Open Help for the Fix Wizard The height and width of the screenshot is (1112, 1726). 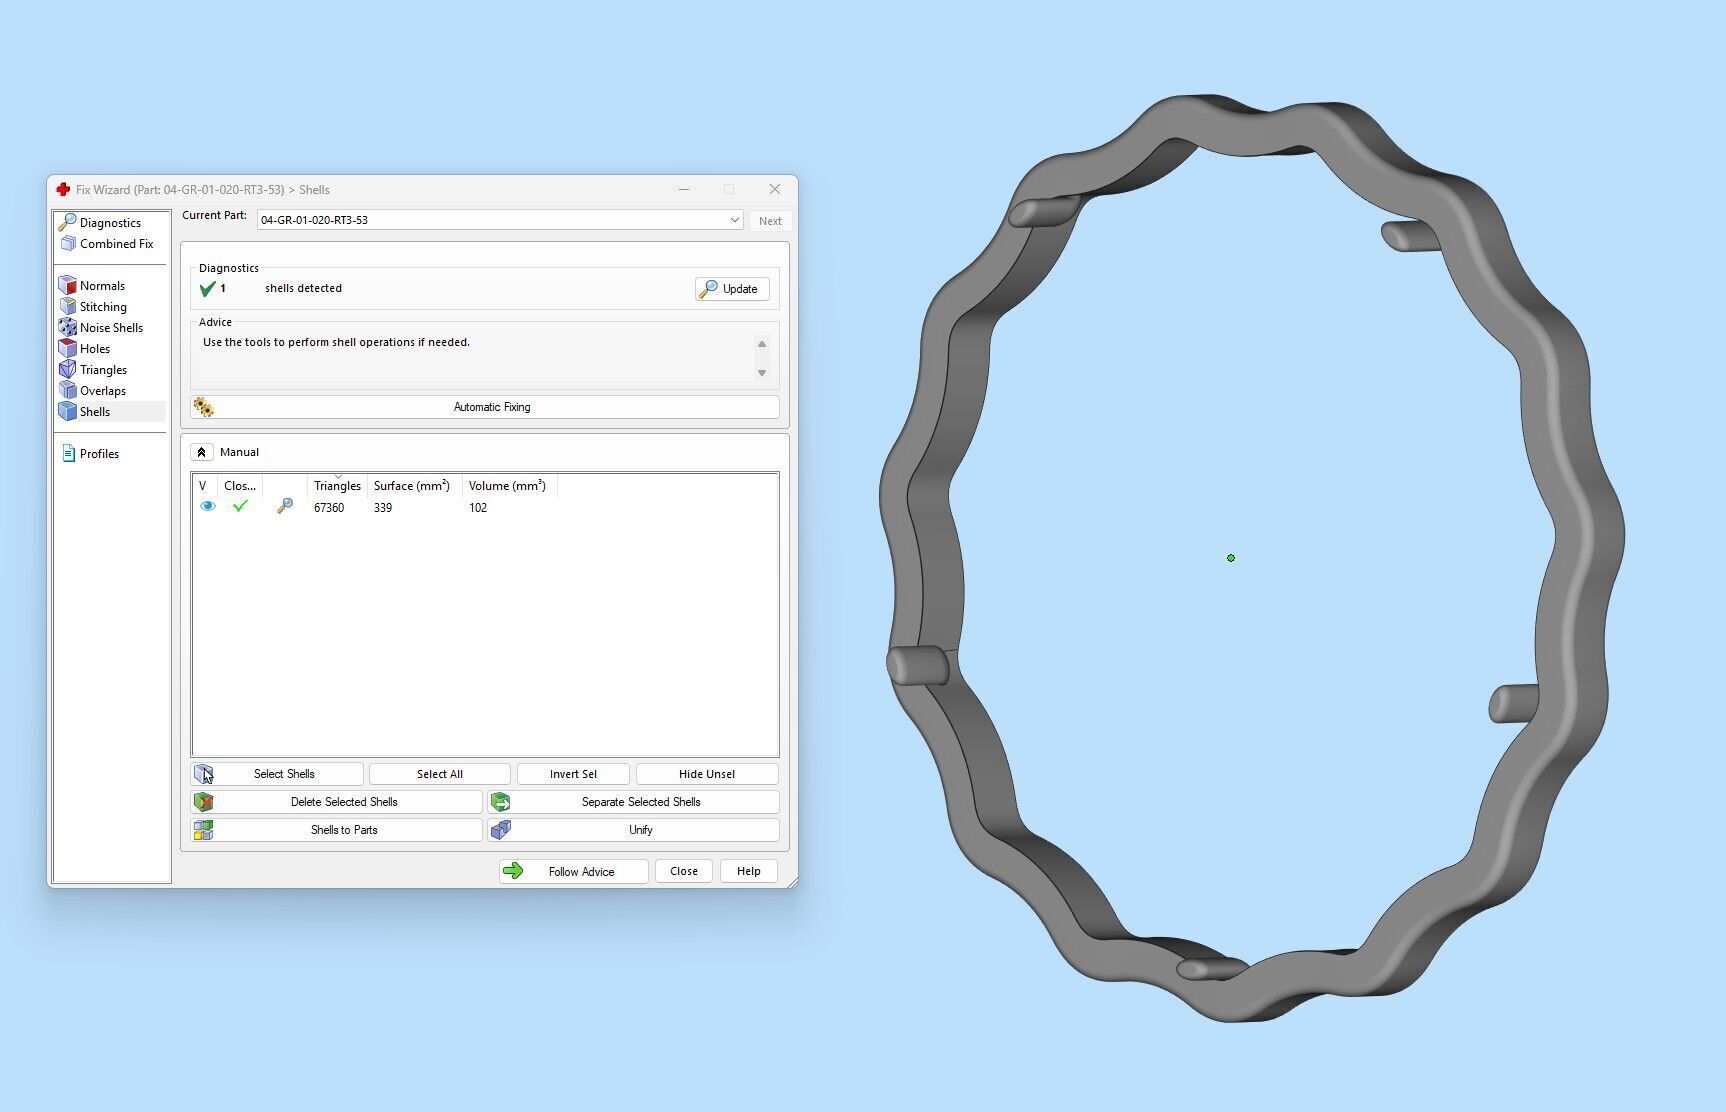[x=749, y=872]
